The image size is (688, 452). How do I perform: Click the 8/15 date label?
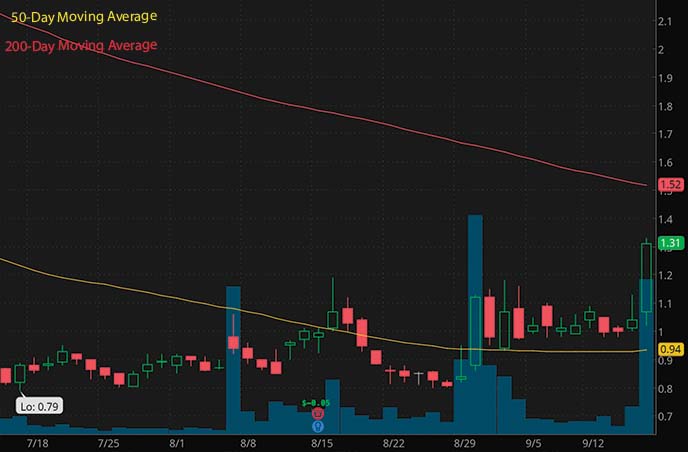pos(322,443)
